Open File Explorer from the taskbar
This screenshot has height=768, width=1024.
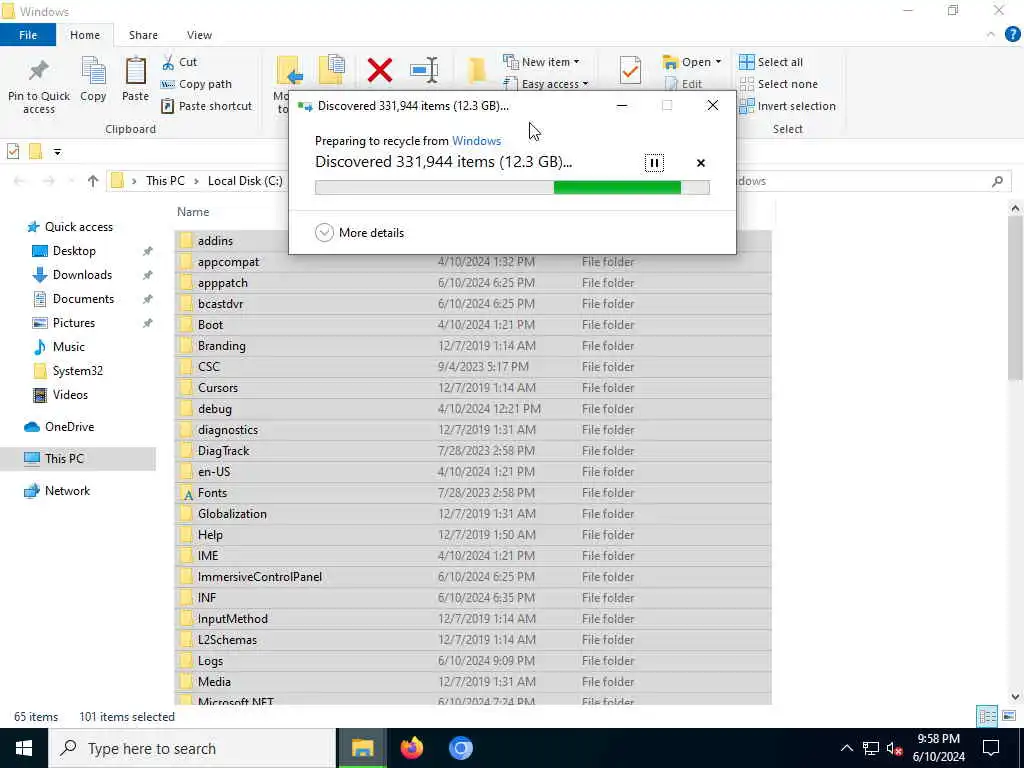coord(362,748)
